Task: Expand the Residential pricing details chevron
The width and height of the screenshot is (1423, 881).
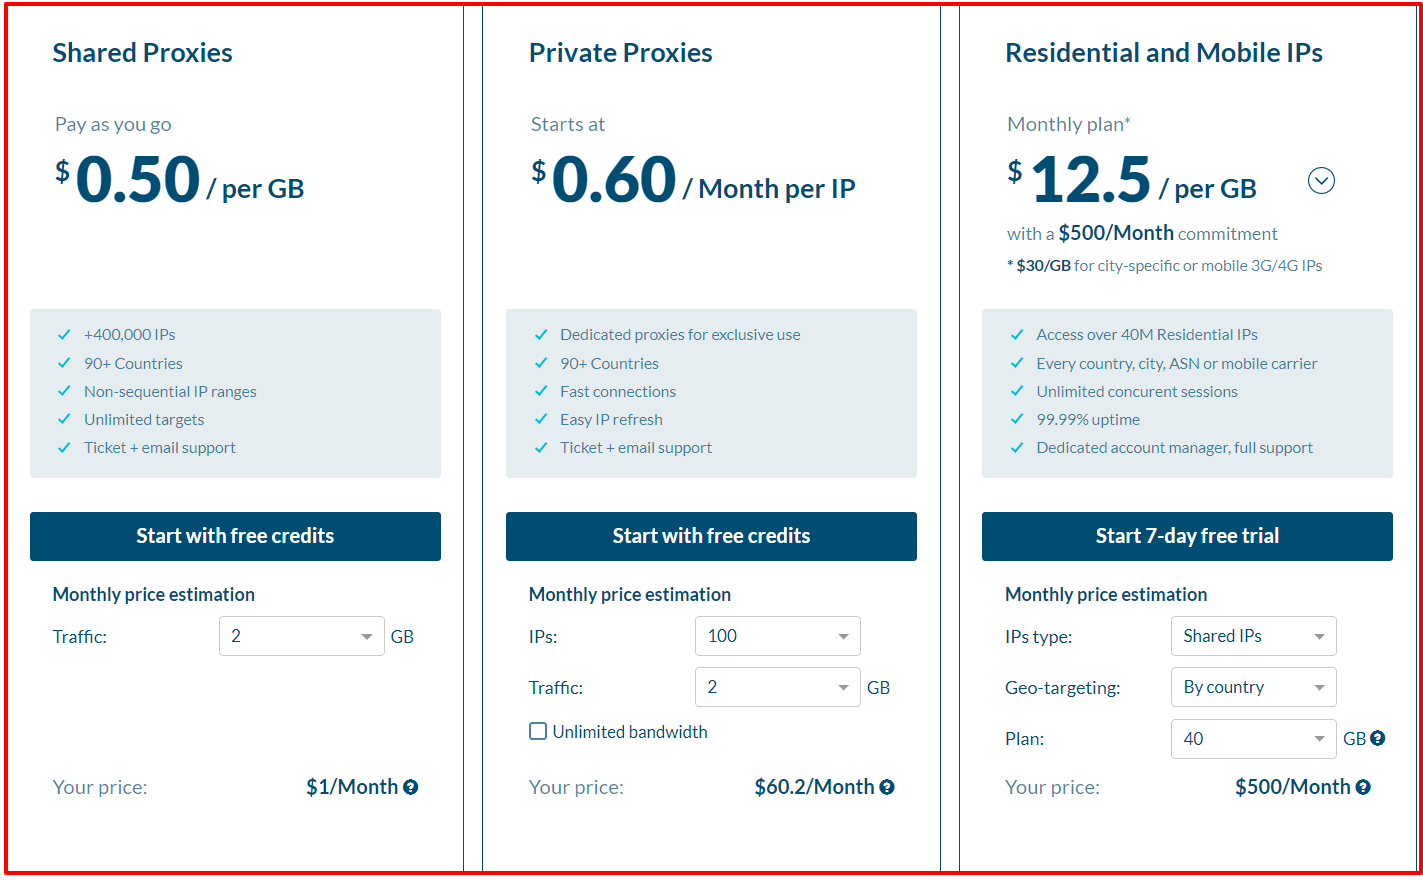Action: pyautogui.click(x=1321, y=181)
